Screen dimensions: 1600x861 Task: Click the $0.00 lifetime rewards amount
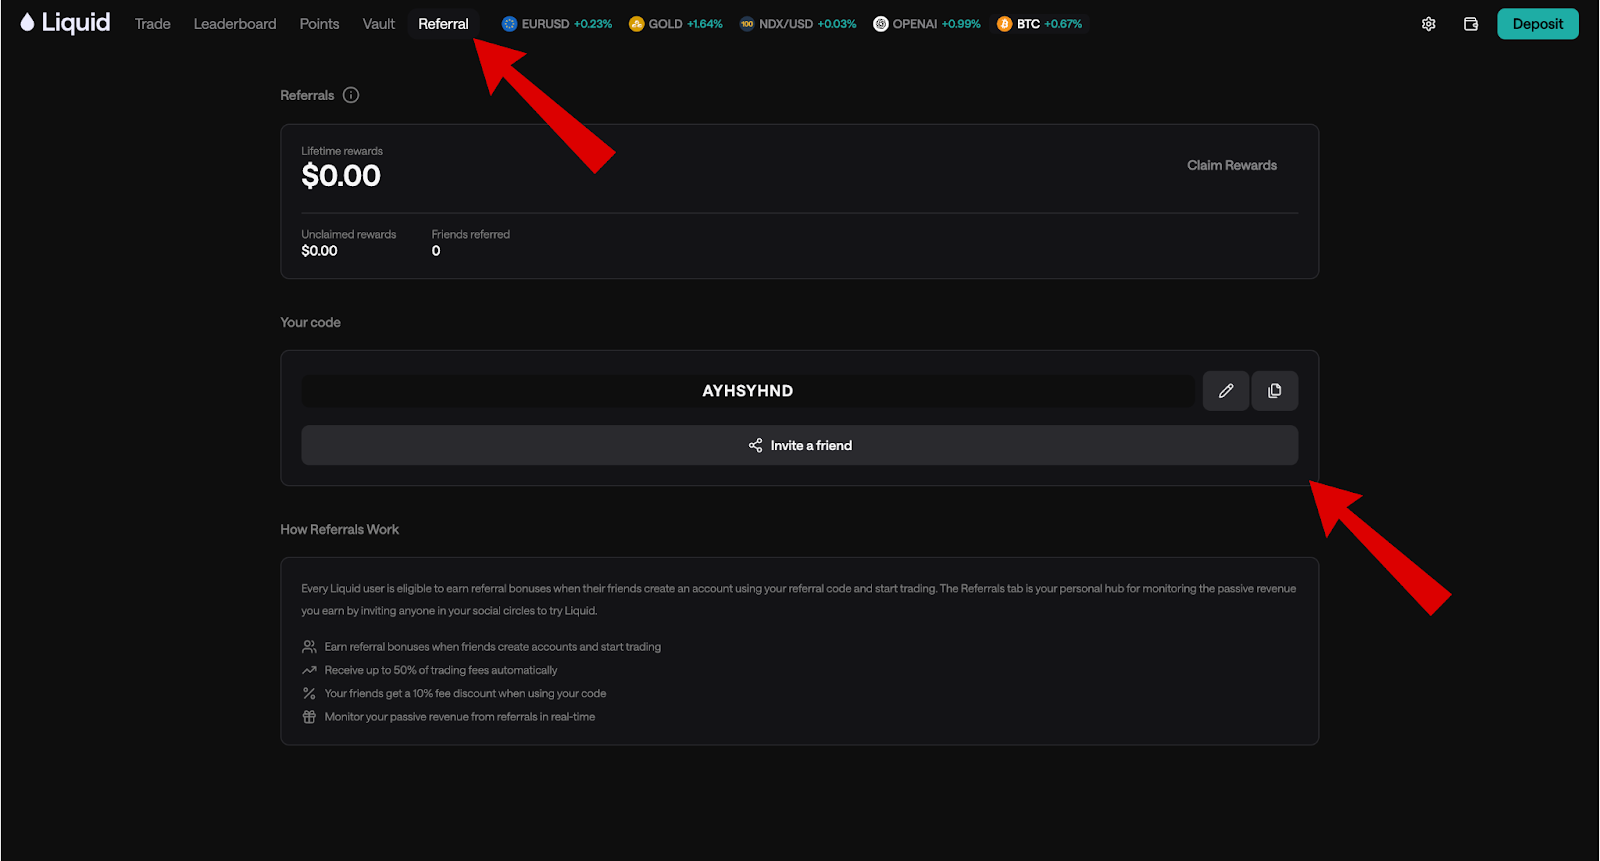pos(341,176)
